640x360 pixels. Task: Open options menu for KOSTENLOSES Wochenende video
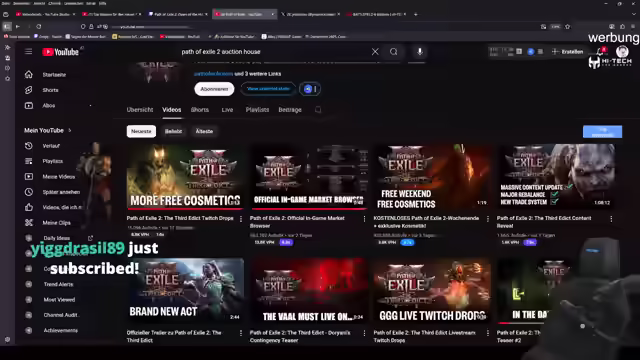pos(488,219)
